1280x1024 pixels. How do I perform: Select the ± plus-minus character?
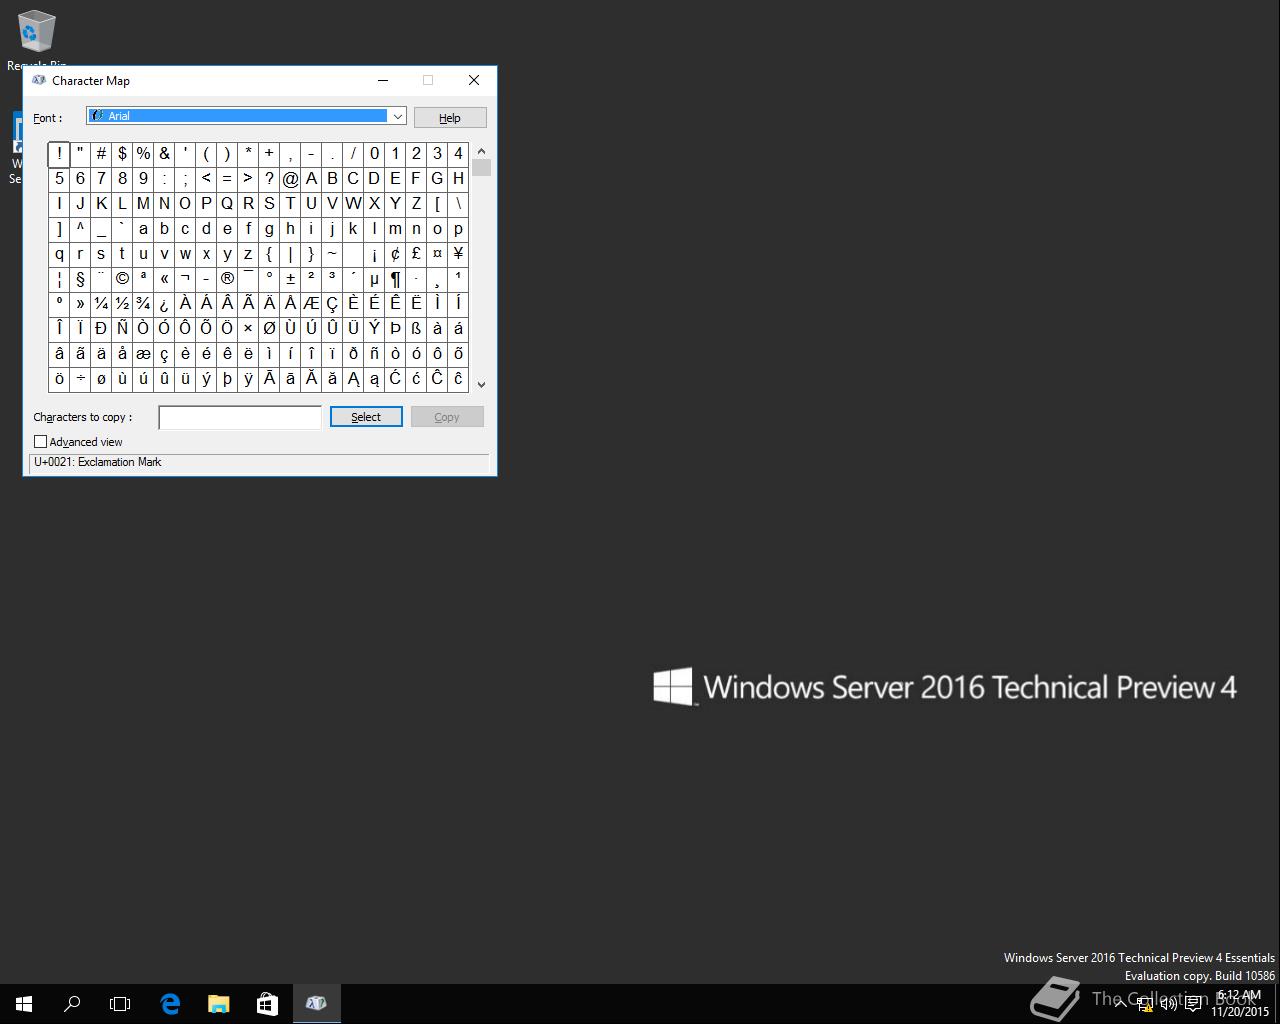290,278
